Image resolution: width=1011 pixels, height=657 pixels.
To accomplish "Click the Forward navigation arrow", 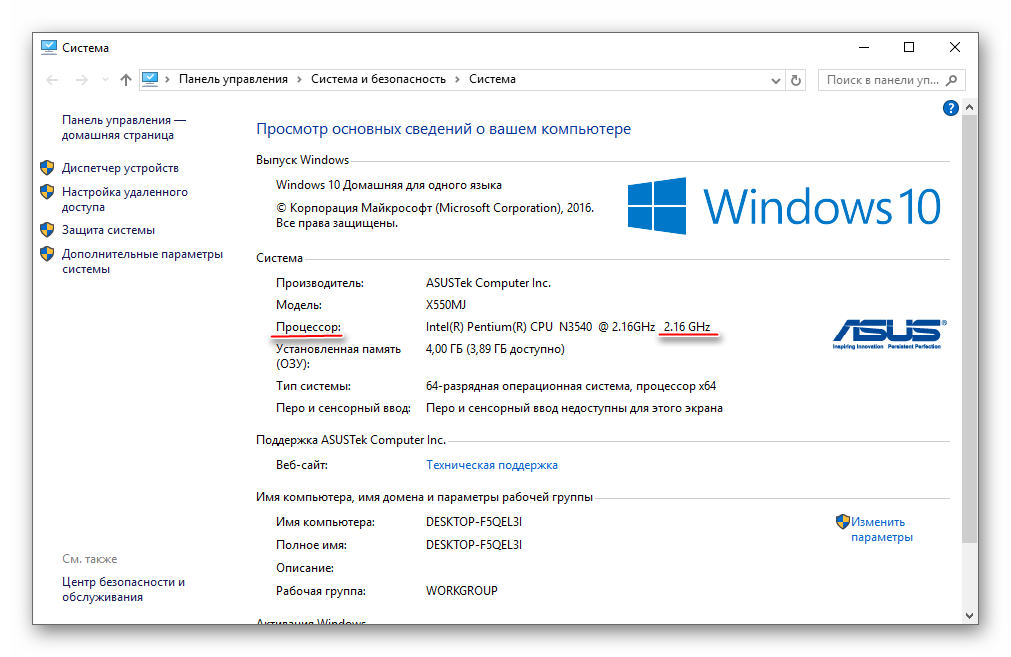I will (x=79, y=80).
